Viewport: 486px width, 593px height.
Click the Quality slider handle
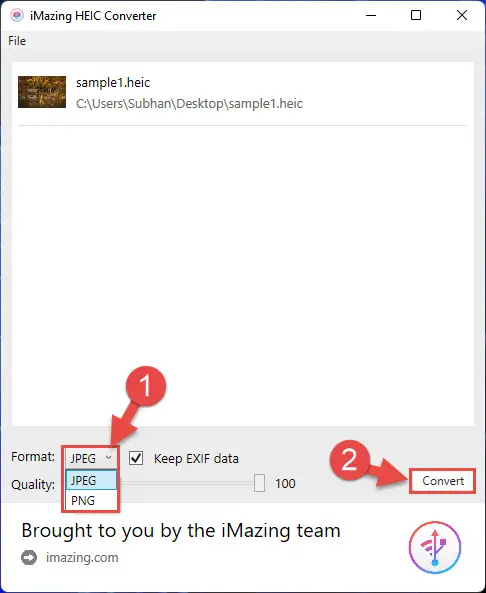coord(259,483)
